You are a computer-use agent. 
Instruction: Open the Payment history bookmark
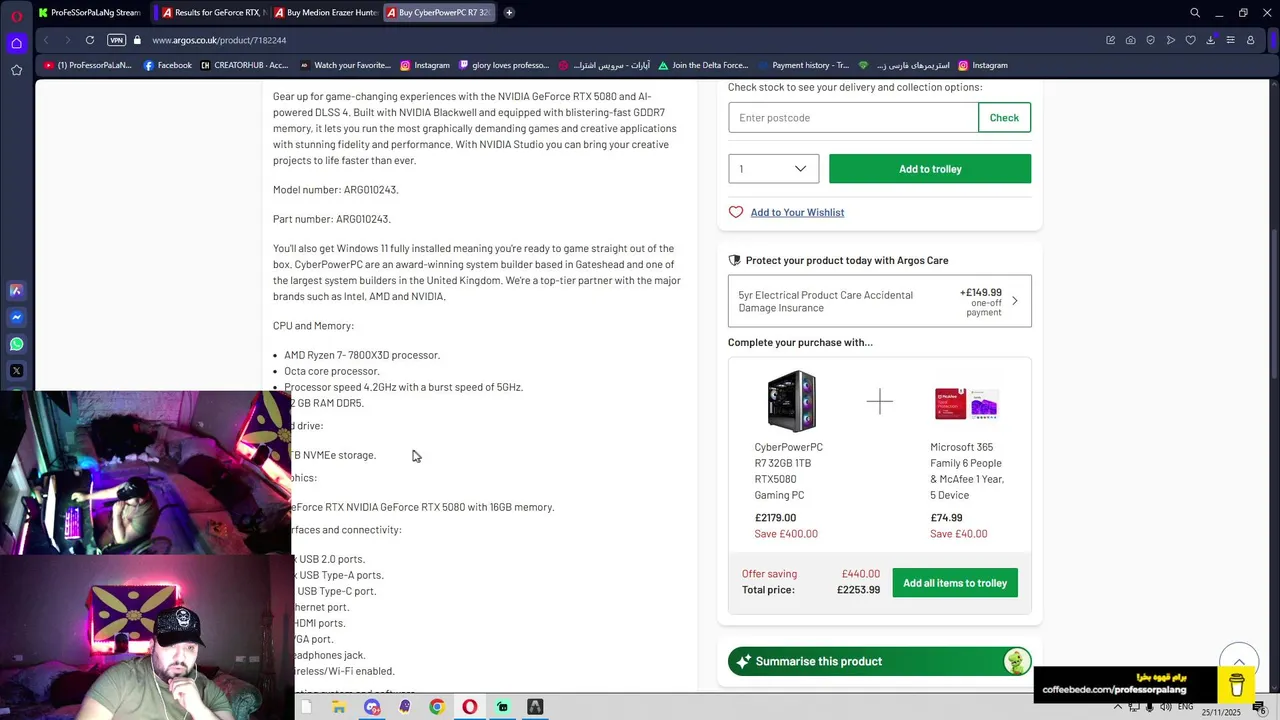pyautogui.click(x=803, y=65)
